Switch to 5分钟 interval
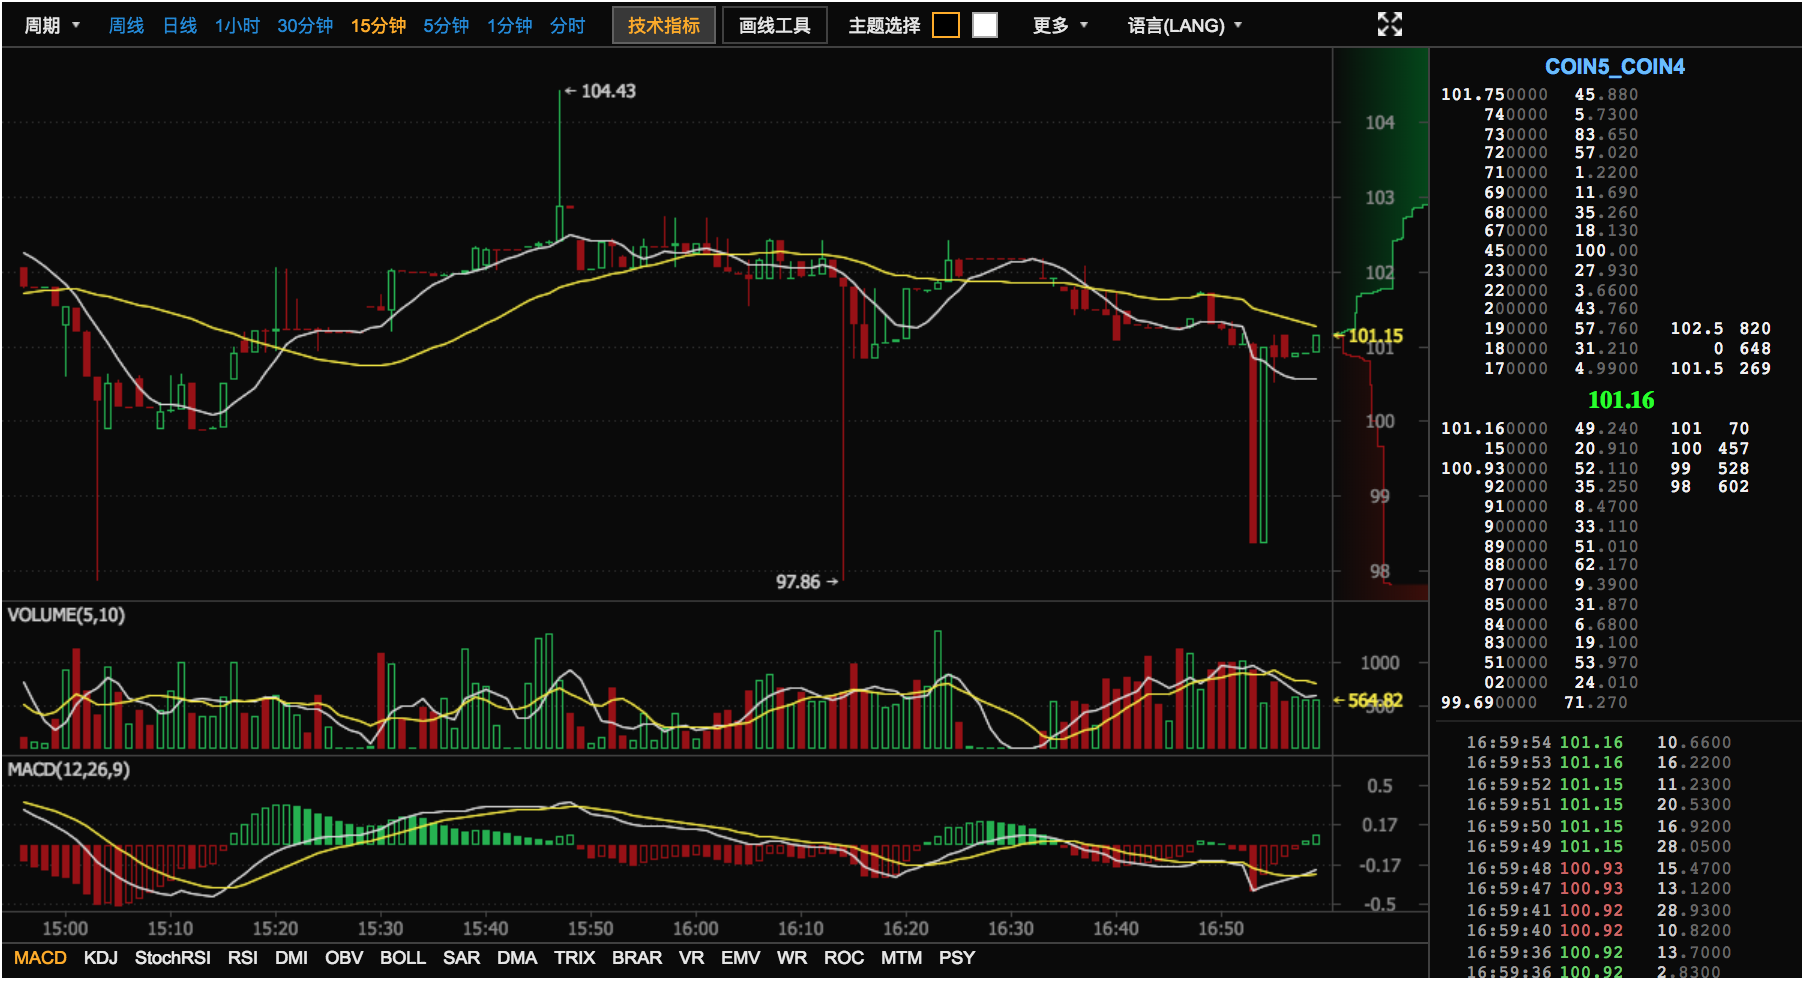This screenshot has height=982, width=1808. (x=446, y=26)
